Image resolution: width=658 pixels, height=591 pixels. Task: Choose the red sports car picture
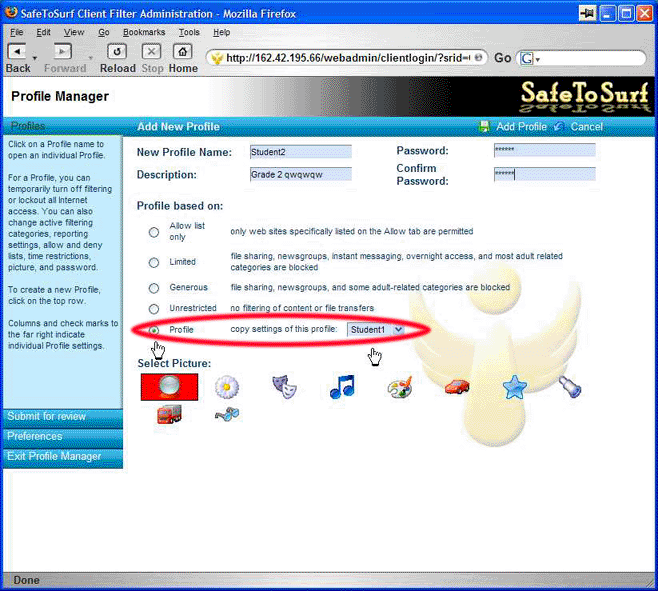457,387
